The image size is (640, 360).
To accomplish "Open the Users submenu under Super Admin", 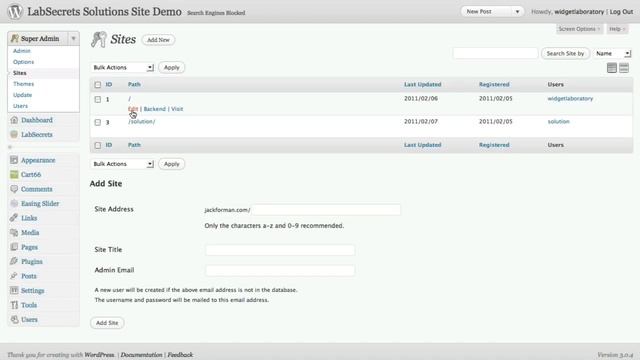I will (x=20, y=106).
